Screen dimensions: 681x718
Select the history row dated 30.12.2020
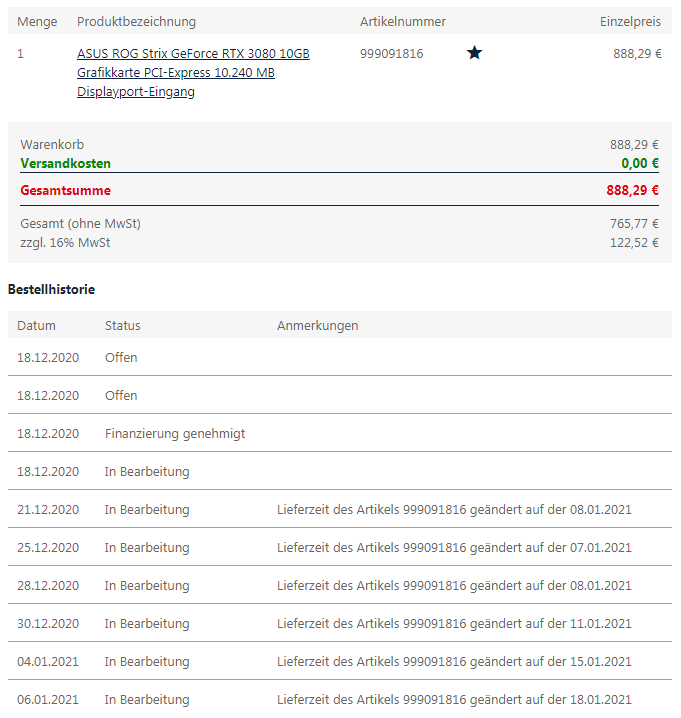(x=340, y=623)
